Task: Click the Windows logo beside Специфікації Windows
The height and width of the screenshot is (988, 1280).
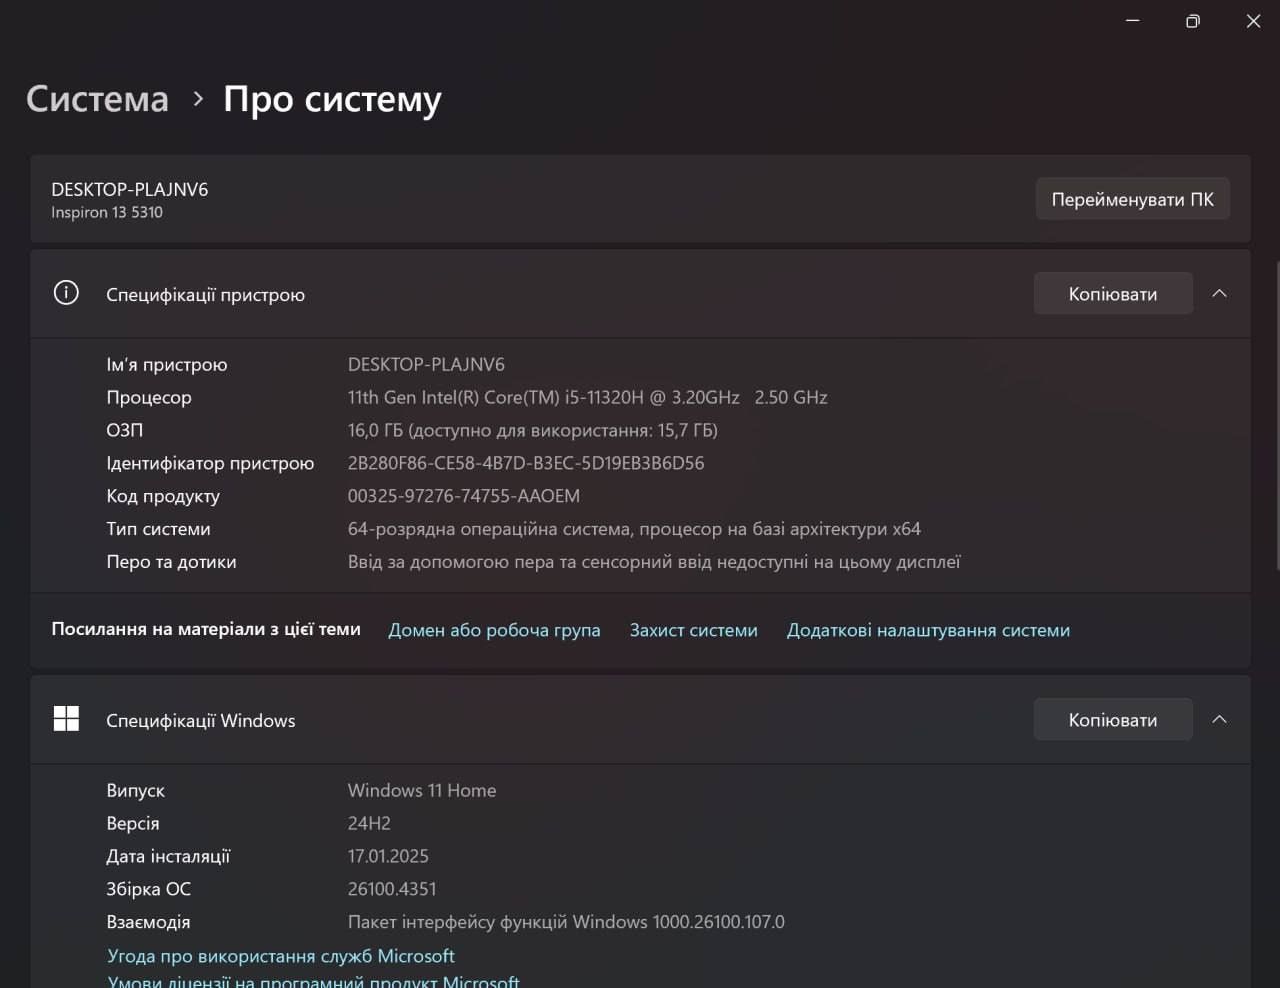Action: click(x=66, y=719)
